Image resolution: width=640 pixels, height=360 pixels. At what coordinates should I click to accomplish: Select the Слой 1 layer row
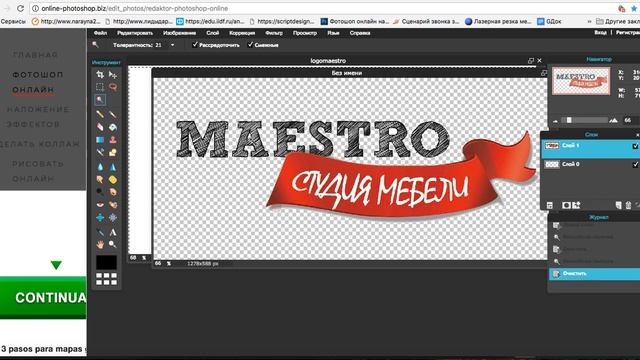coord(591,149)
